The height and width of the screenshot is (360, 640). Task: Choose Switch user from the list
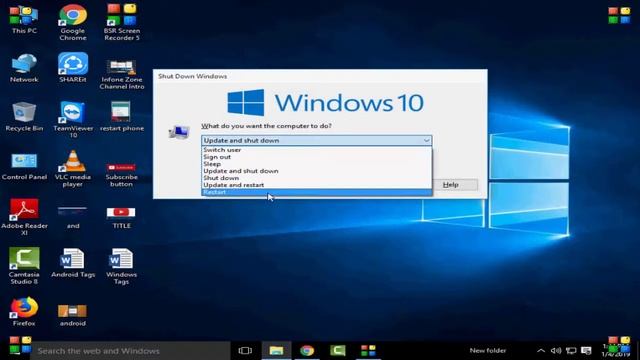(317, 150)
